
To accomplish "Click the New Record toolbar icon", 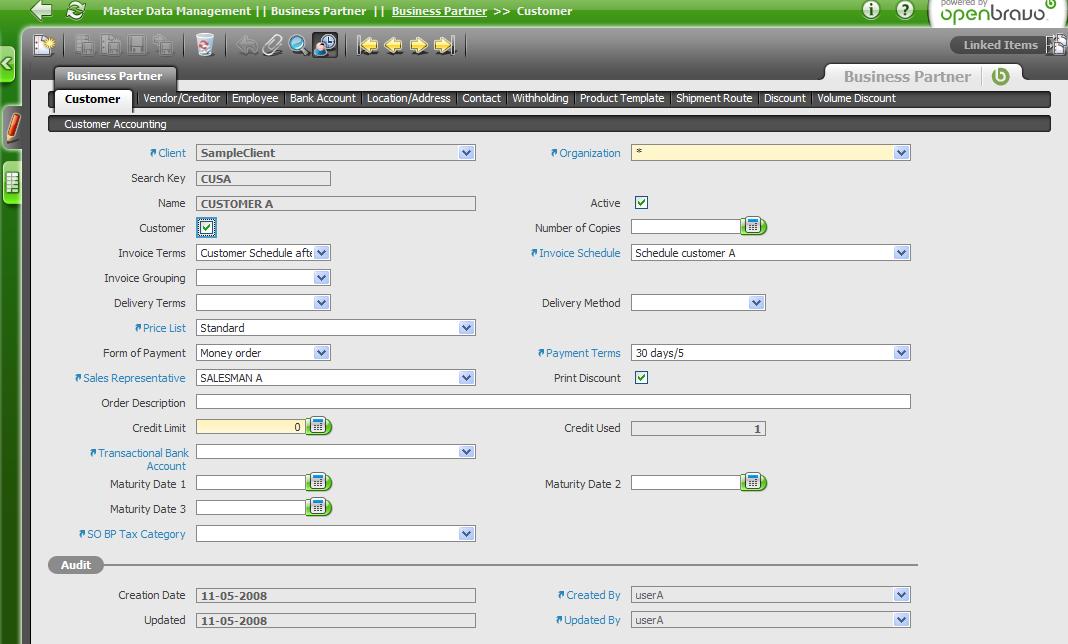I will [44, 45].
